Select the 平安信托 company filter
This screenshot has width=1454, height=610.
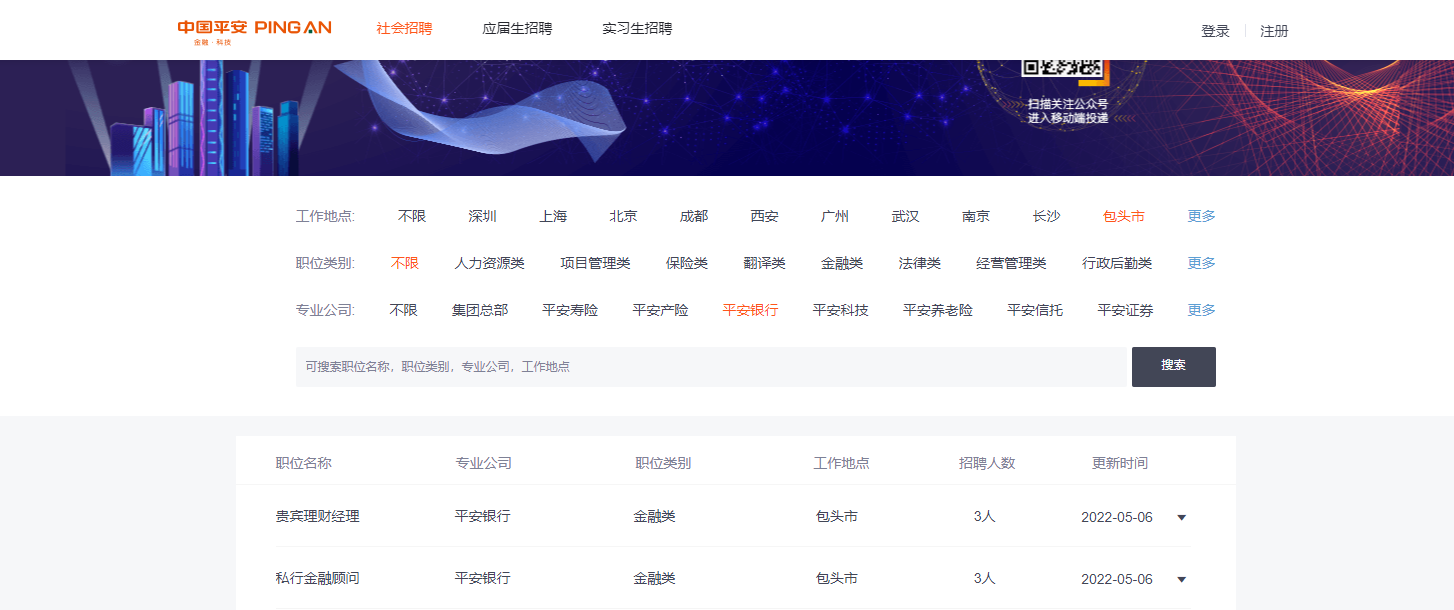(x=1036, y=310)
